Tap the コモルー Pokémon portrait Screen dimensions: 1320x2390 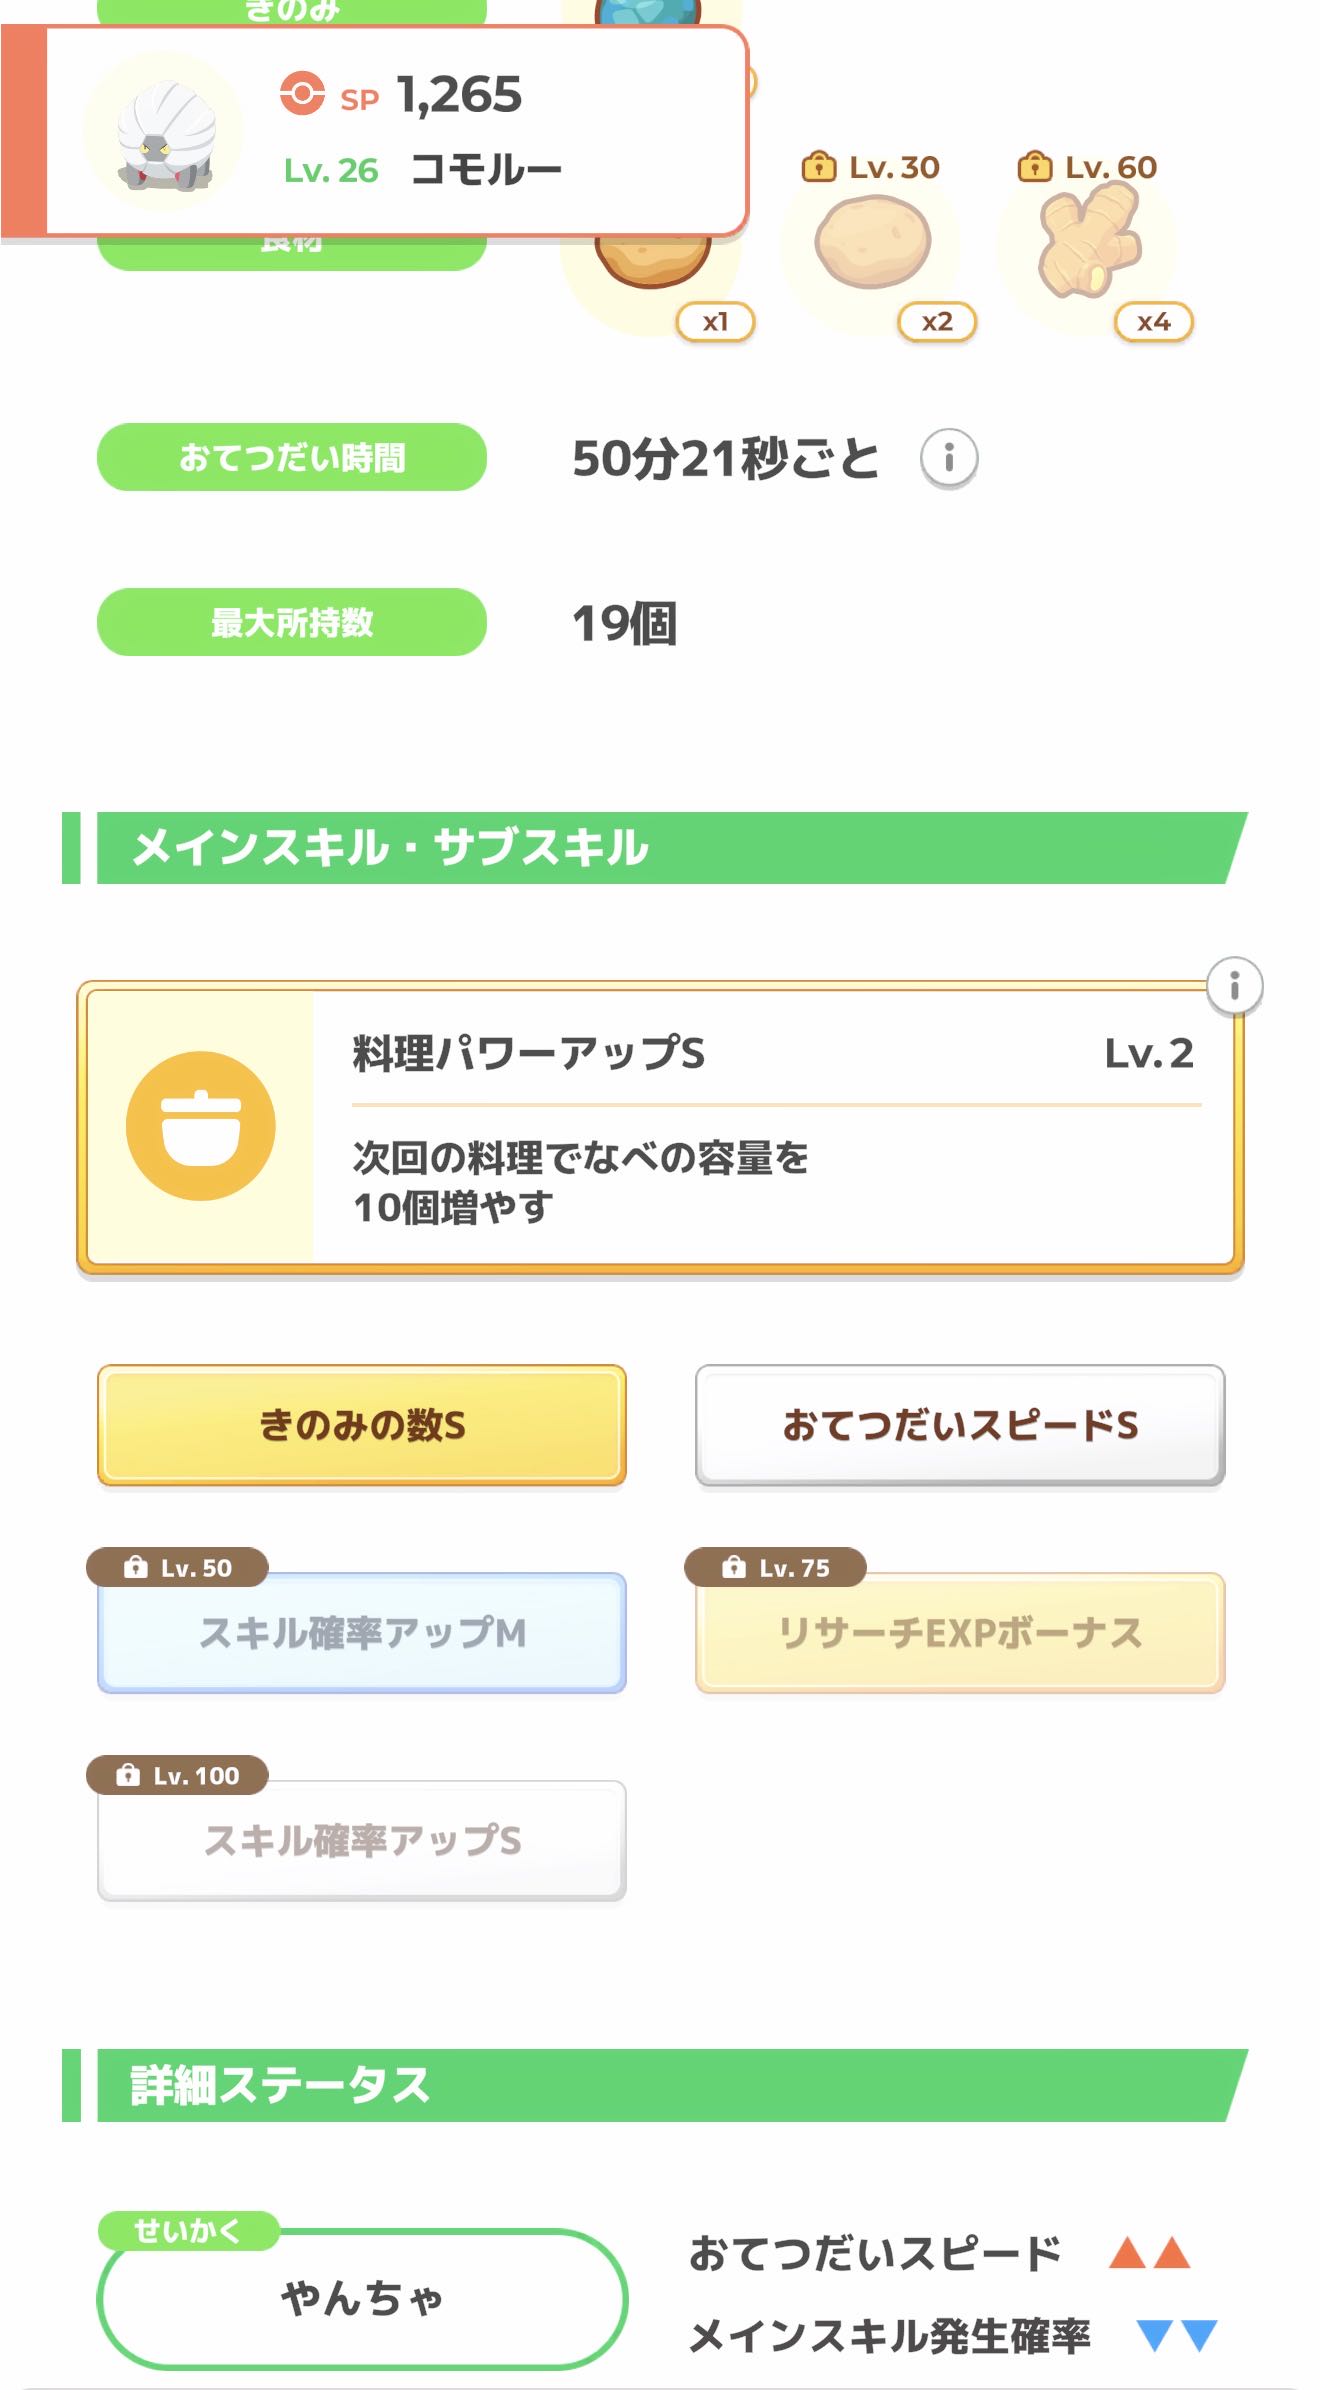coord(165,133)
